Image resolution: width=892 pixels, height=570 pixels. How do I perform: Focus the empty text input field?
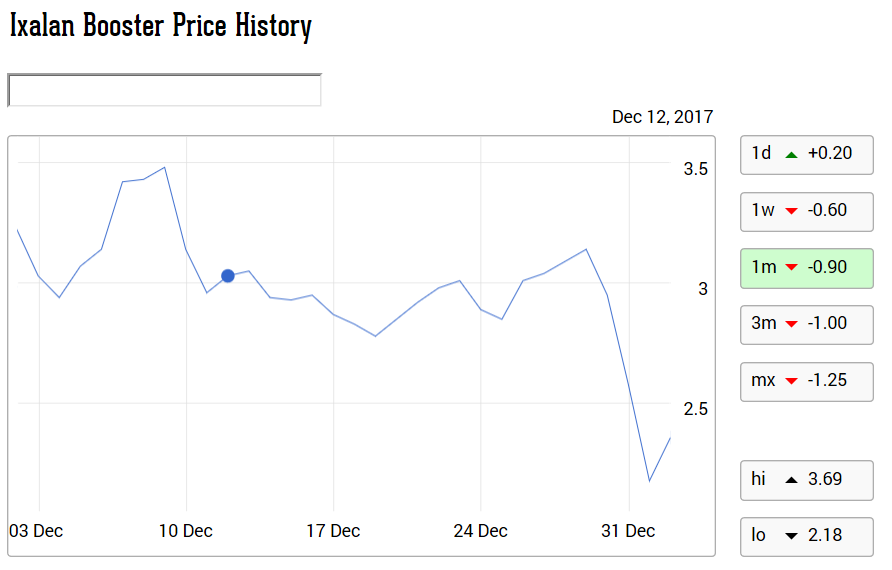164,90
